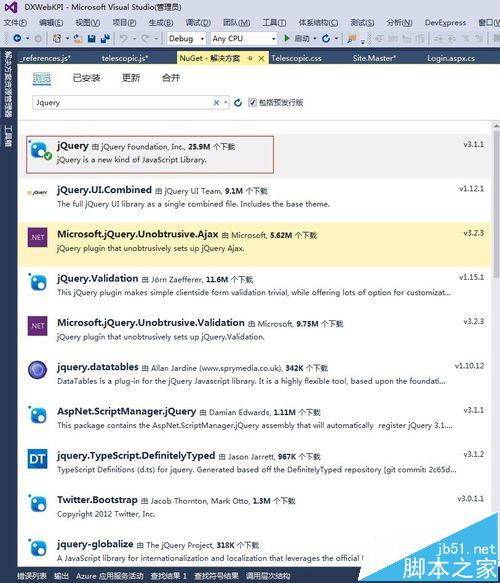Click the DT DefinitelyTyped package icon
Viewport: 500px width, 583px height.
(x=38, y=459)
